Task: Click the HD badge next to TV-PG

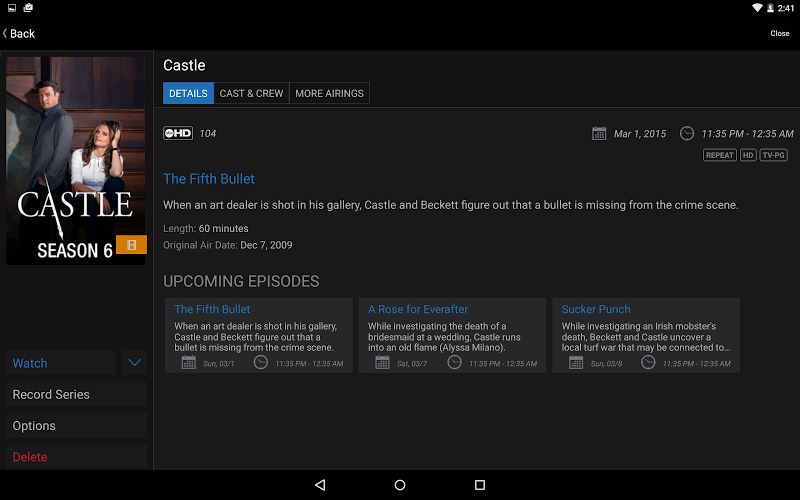Action: (748, 155)
